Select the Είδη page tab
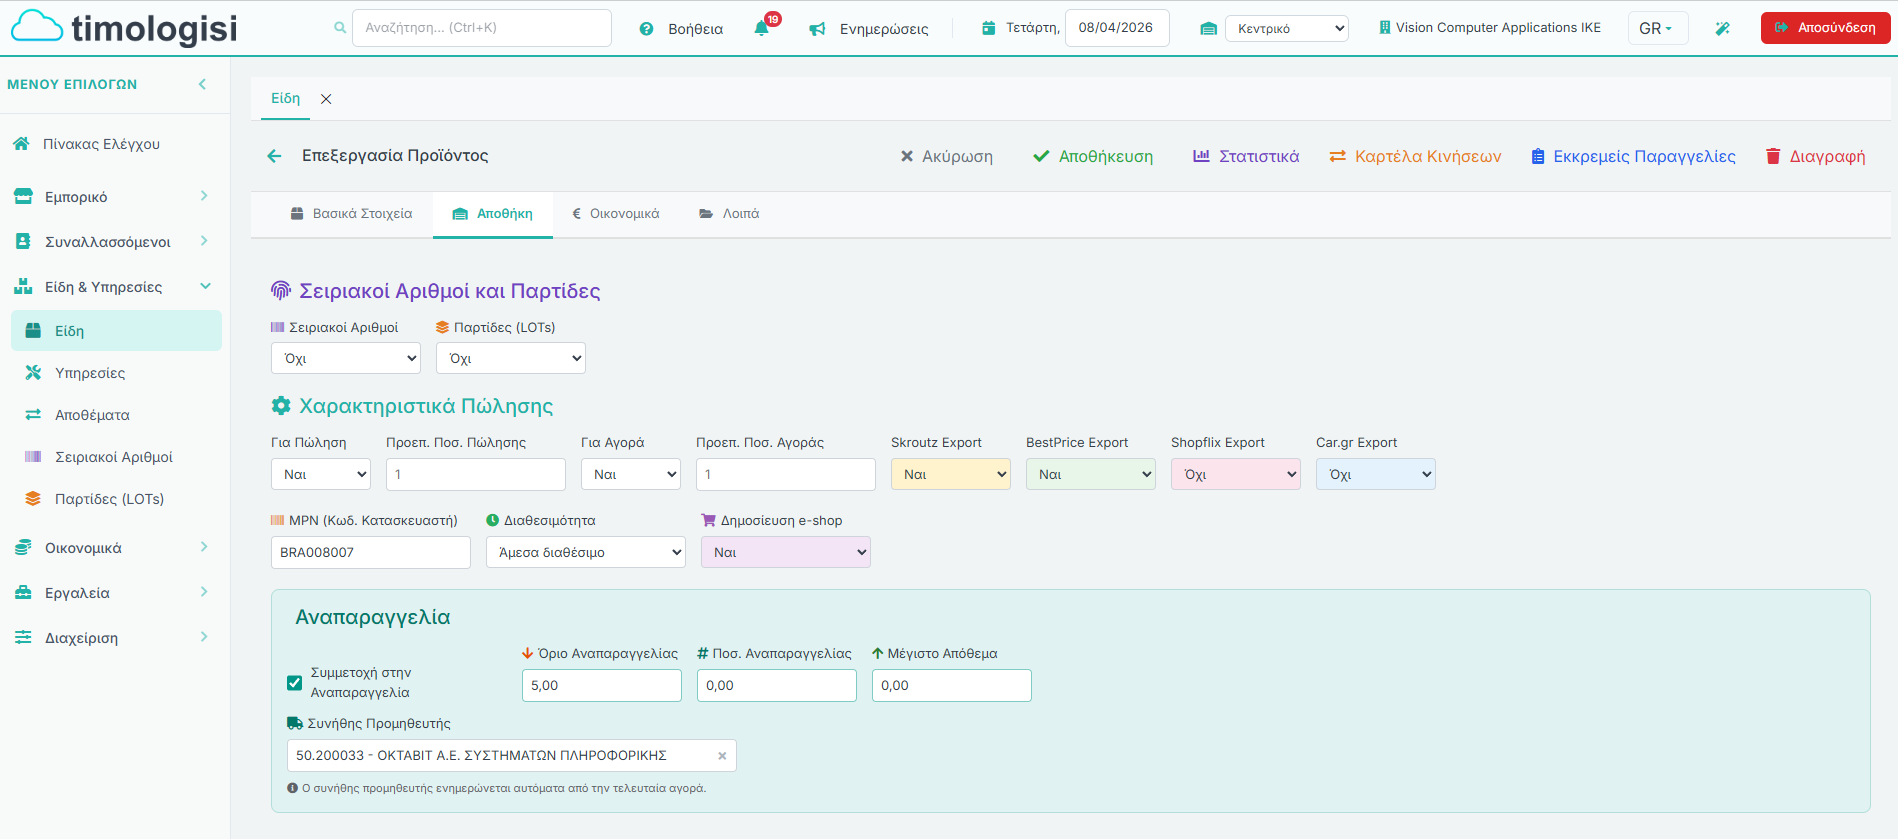The width and height of the screenshot is (1898, 839). 286,98
